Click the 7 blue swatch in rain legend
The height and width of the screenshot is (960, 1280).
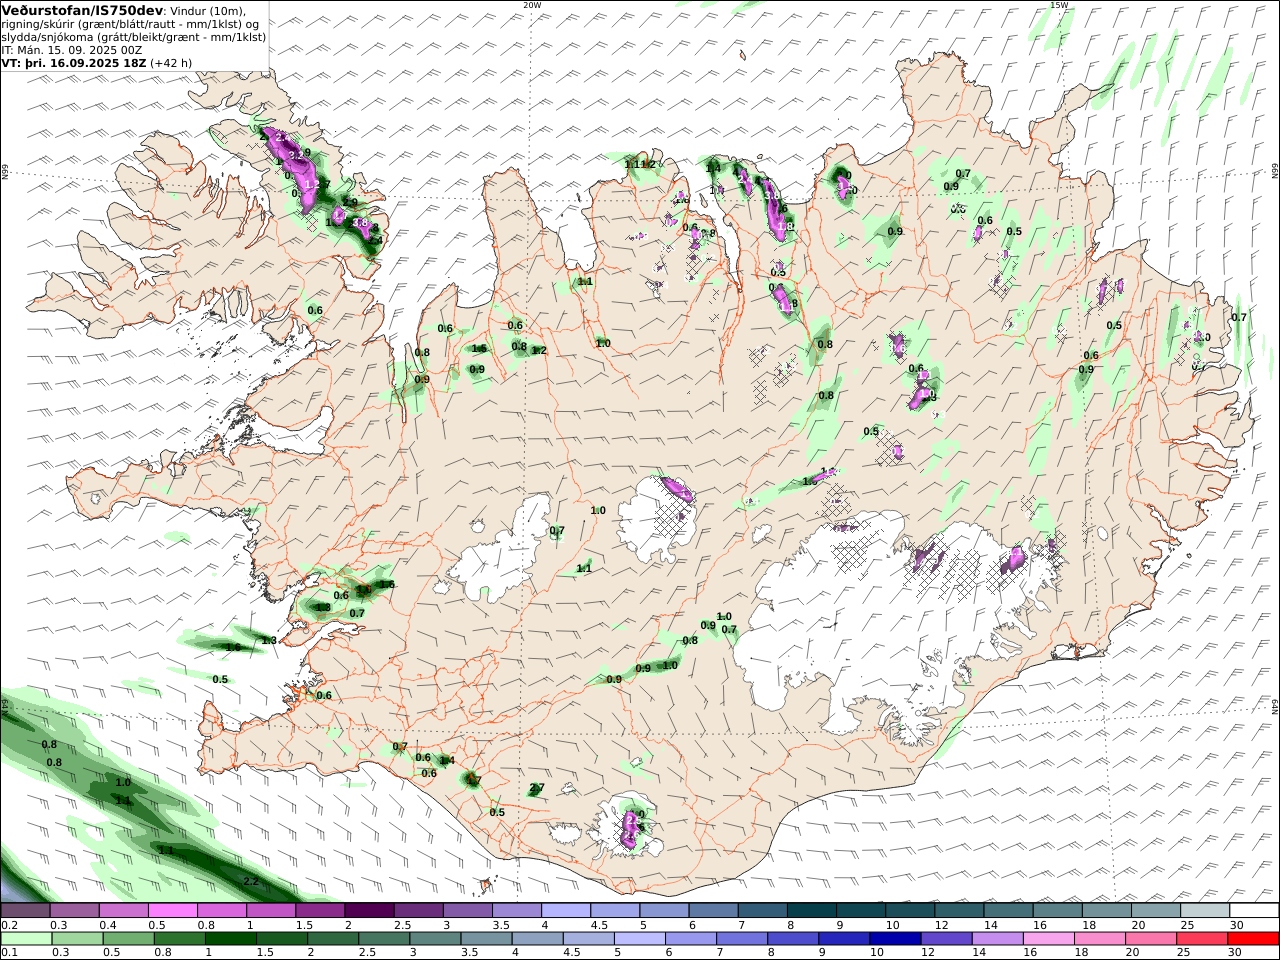(741, 939)
